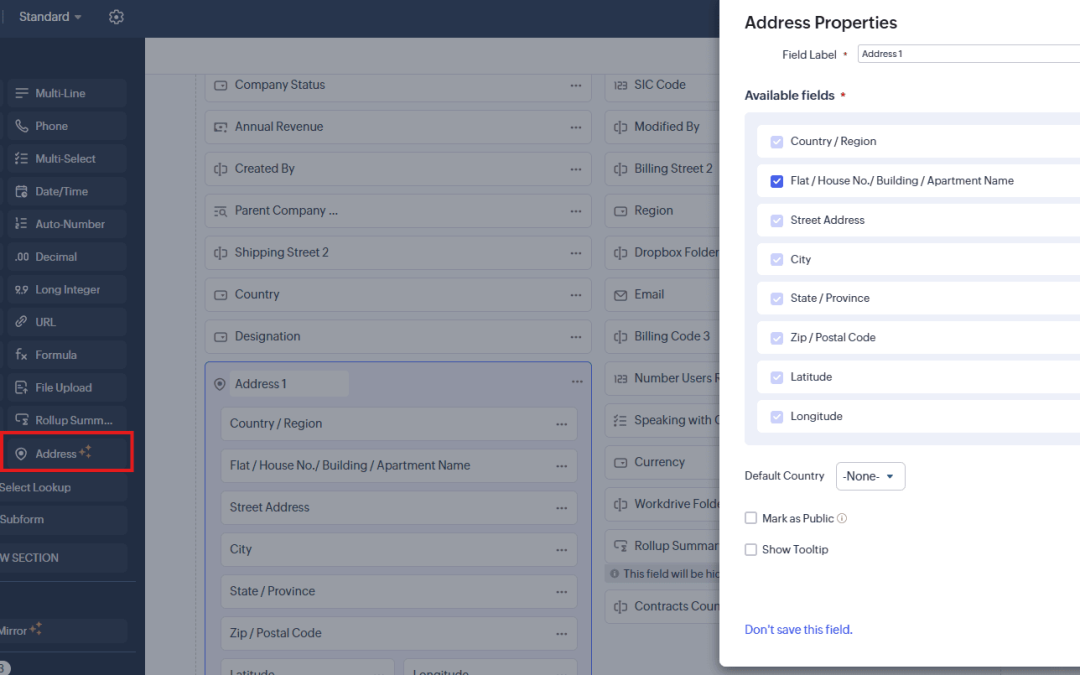The width and height of the screenshot is (1080, 675).
Task: Select the File Upload field type
Action: [x=67, y=388]
